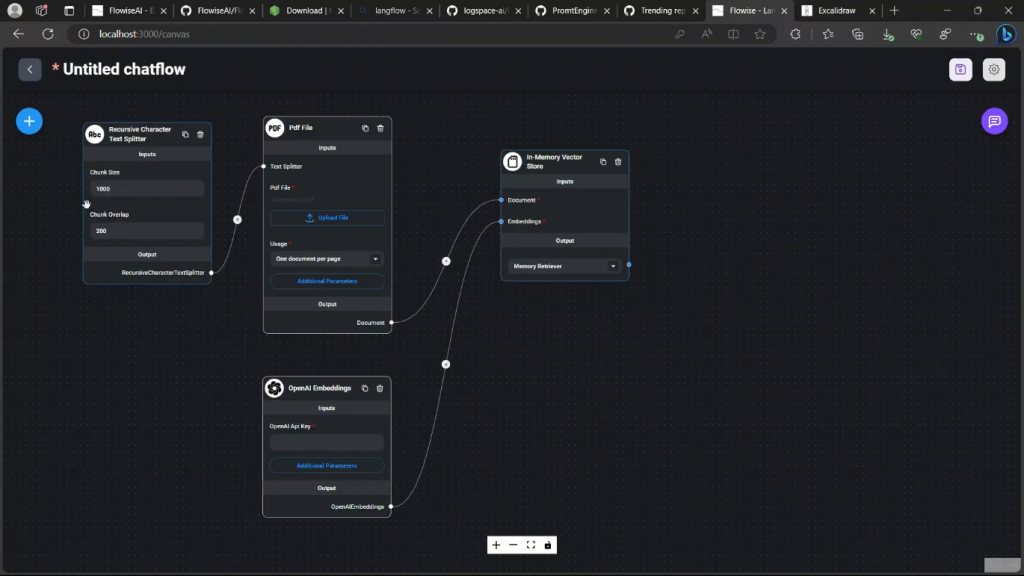
Task: Click Upload File in Pdf File node
Action: click(x=327, y=217)
